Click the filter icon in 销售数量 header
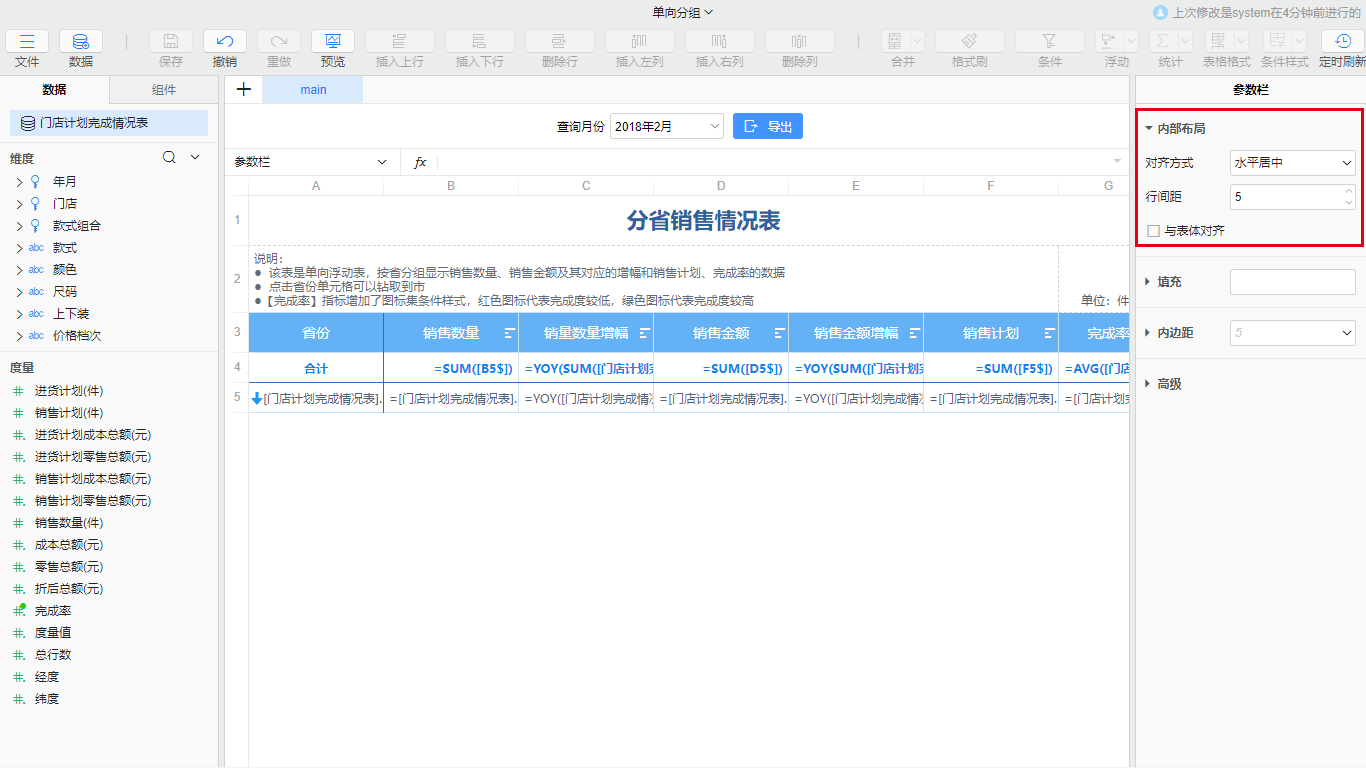Viewport: 1366px width, 768px height. [509, 333]
